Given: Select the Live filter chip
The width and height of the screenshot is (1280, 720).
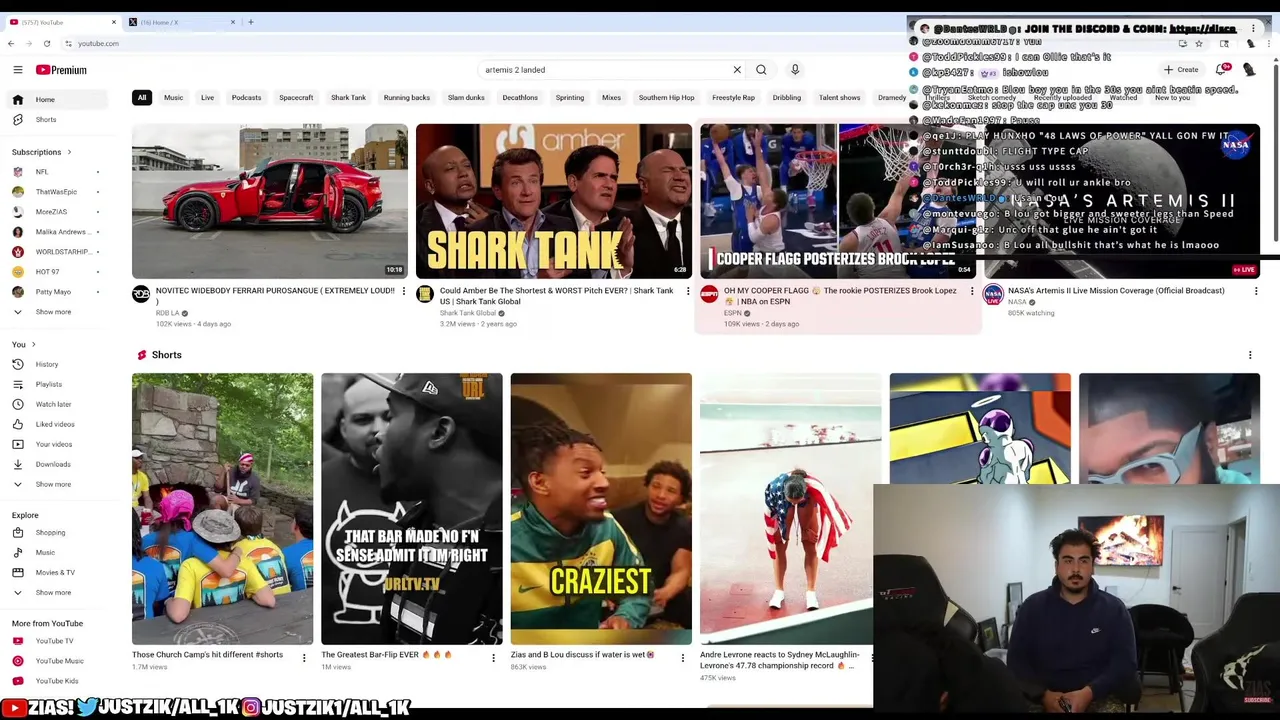Looking at the screenshot, I should pos(207,98).
